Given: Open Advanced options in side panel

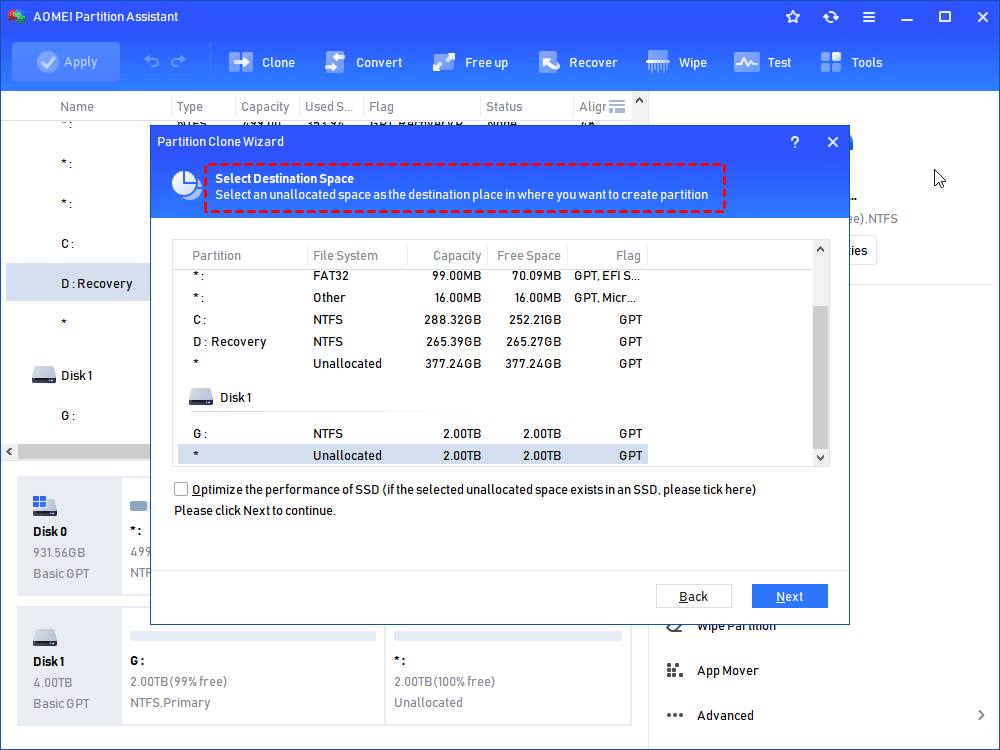Looking at the screenshot, I should tap(725, 715).
